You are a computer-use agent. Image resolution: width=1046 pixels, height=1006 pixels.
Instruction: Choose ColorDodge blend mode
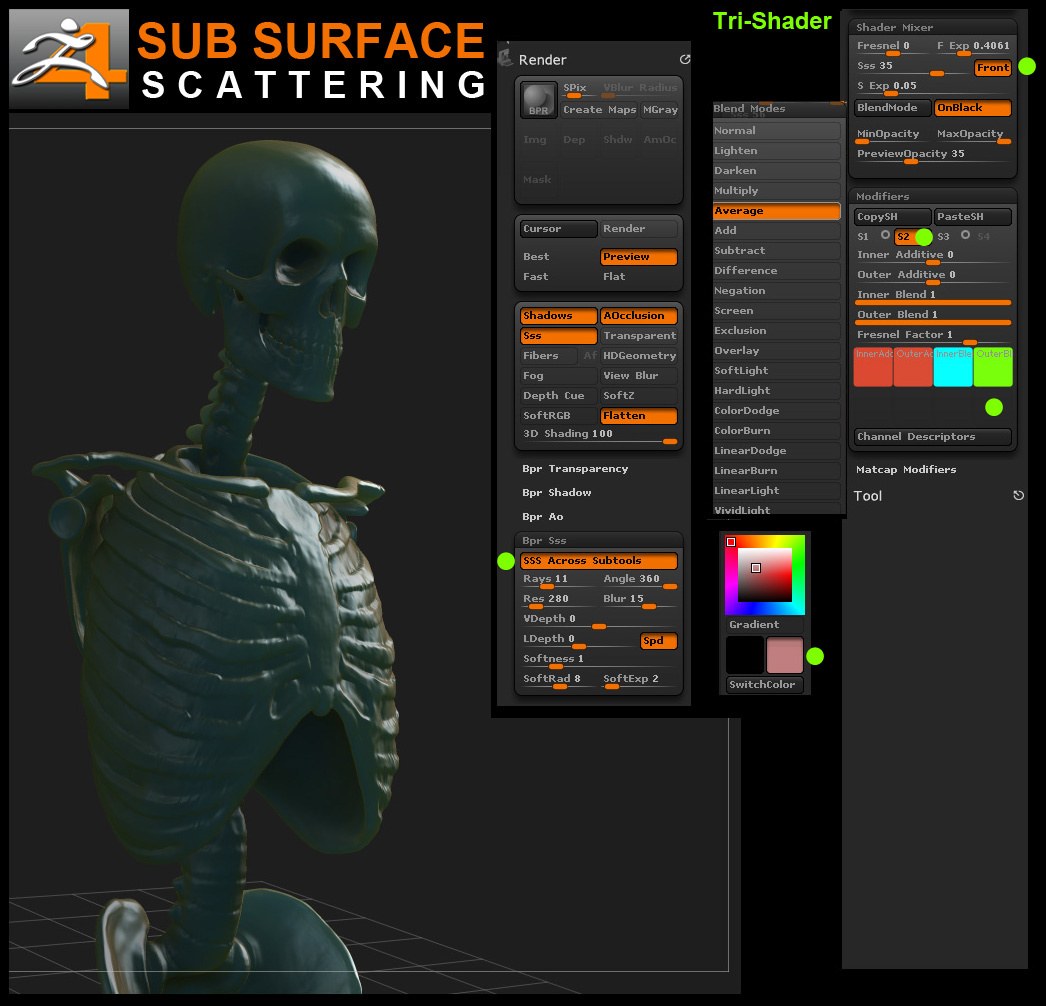[776, 411]
